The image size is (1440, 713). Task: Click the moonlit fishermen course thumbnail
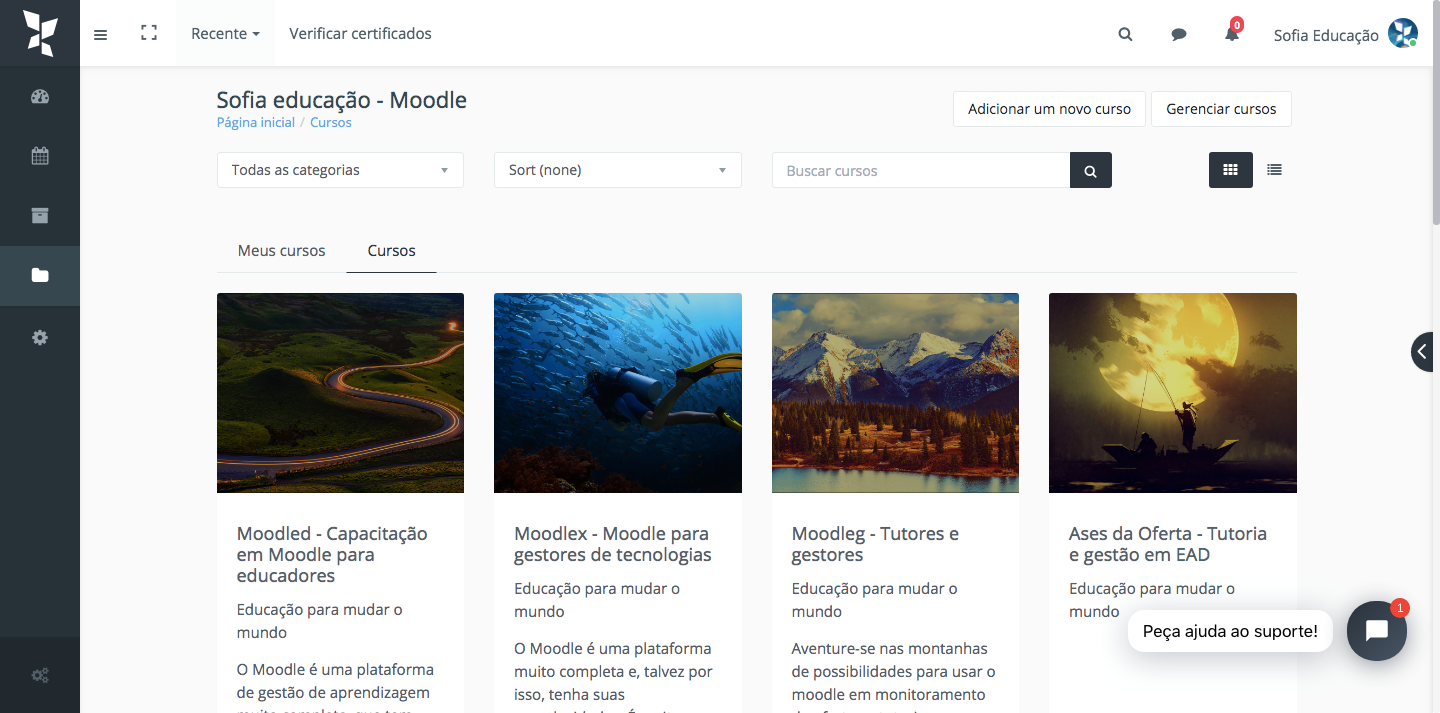1173,393
